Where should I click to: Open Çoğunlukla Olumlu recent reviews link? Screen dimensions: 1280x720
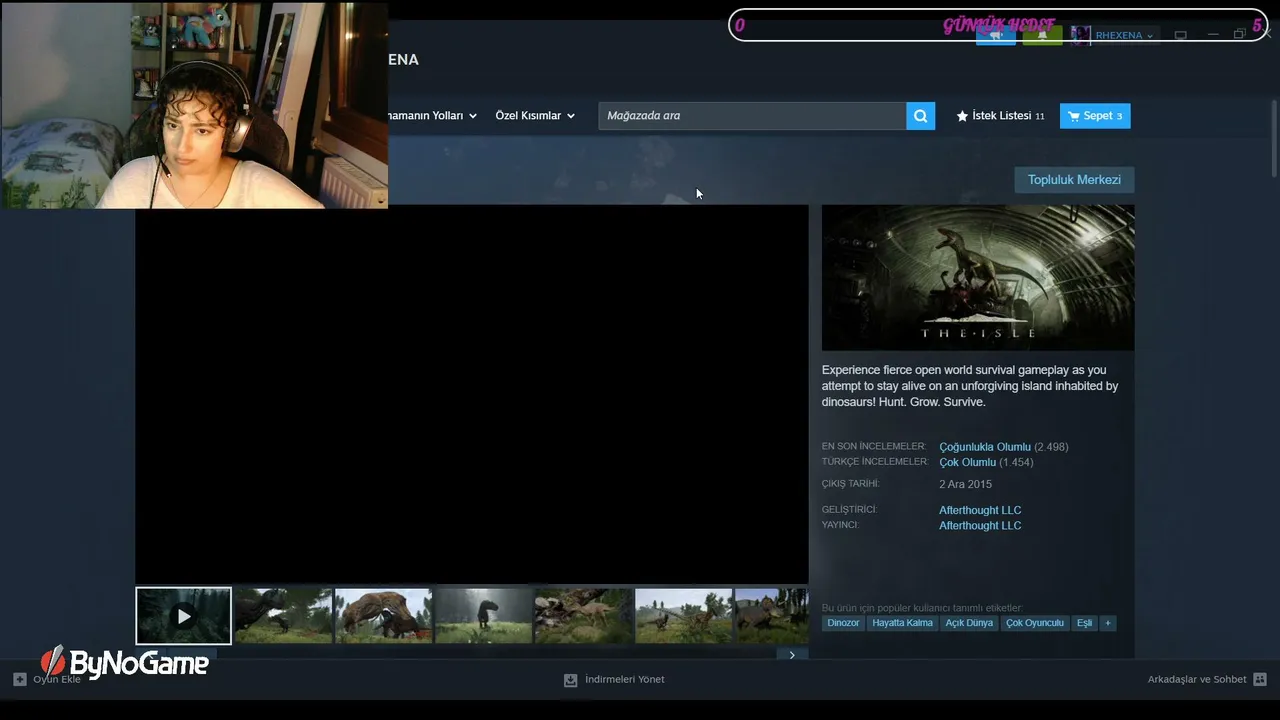coord(984,447)
